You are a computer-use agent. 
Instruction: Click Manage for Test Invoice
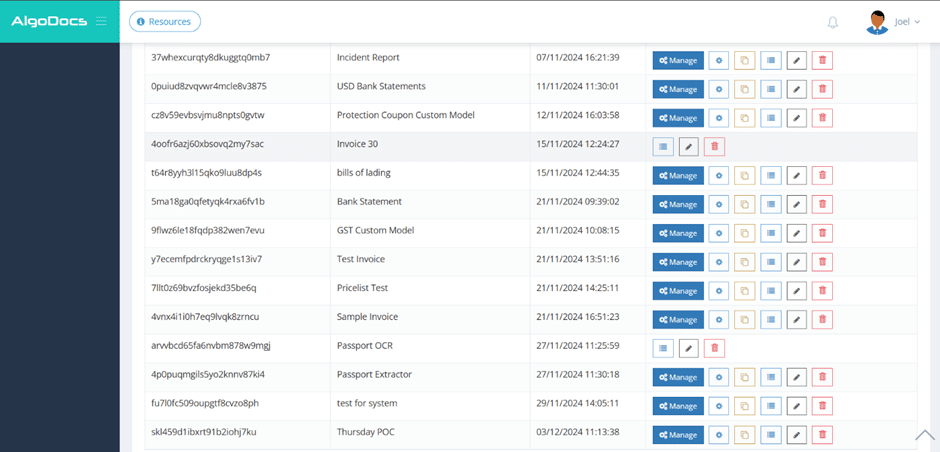tap(678, 262)
